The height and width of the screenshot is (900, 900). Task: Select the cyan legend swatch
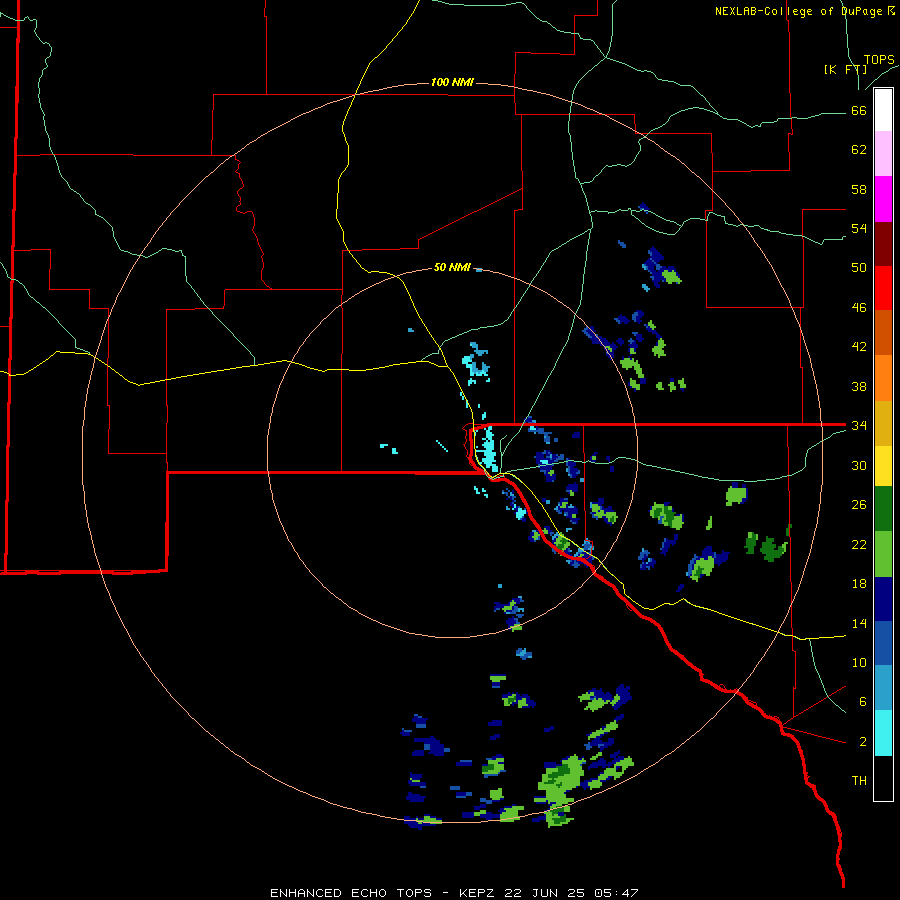click(x=883, y=733)
